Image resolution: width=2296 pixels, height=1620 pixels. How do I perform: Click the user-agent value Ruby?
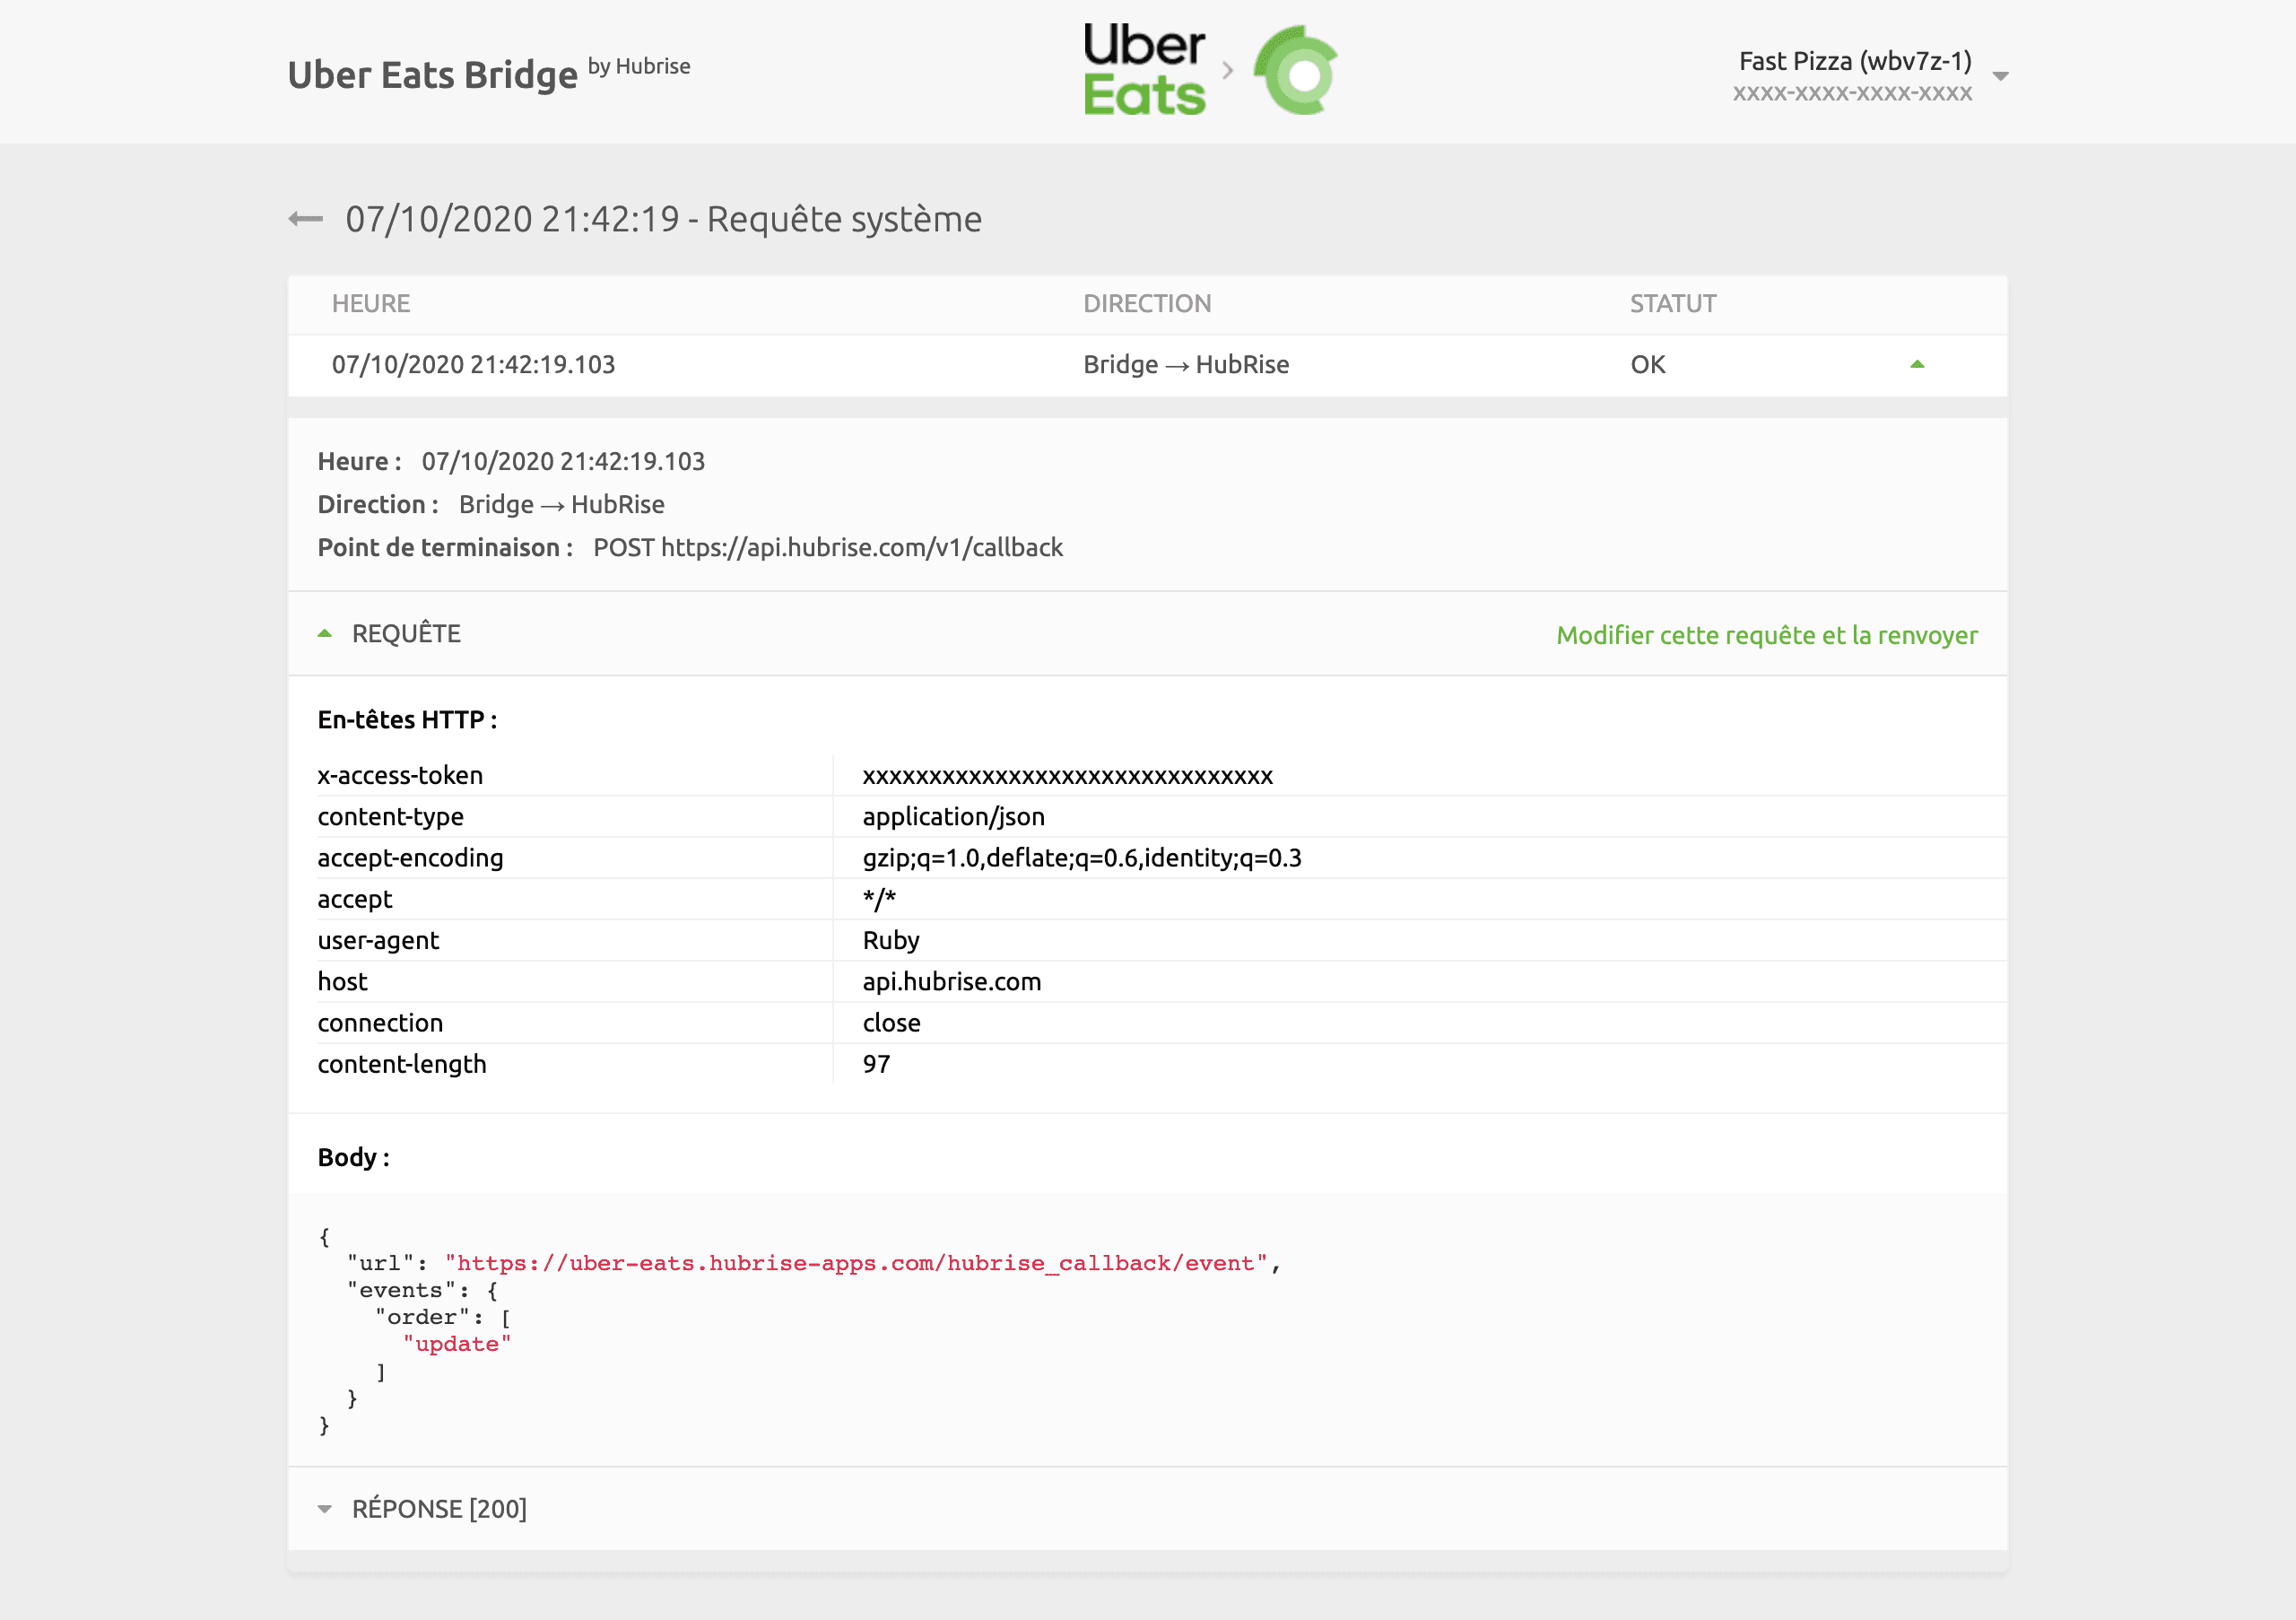(891, 941)
